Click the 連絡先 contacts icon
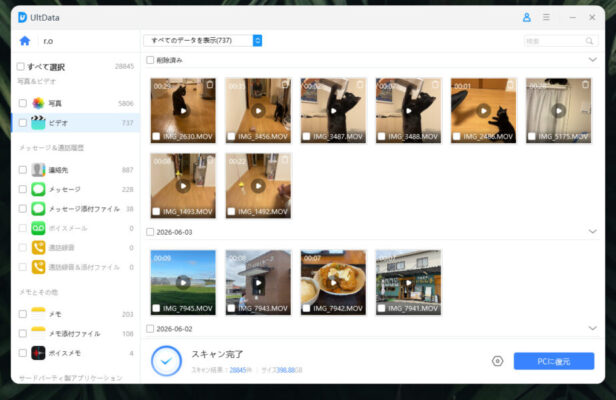This screenshot has width=616, height=400. 38,170
